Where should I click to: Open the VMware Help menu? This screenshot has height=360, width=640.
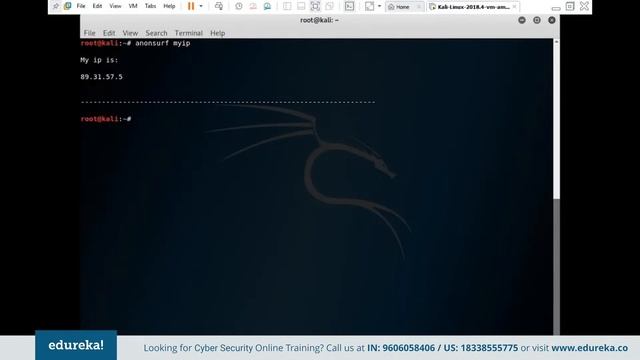[169, 6]
